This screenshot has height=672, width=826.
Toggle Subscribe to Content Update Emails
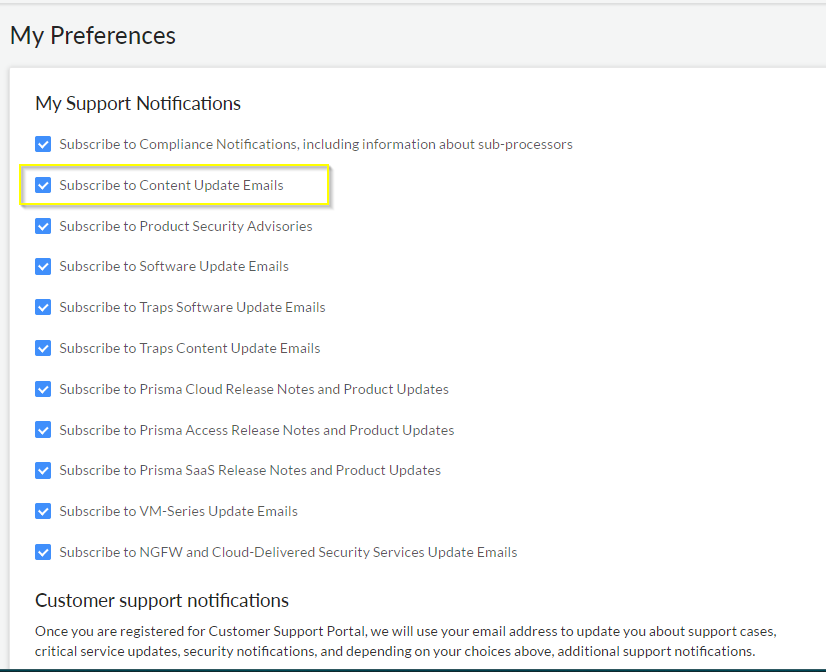click(x=43, y=185)
